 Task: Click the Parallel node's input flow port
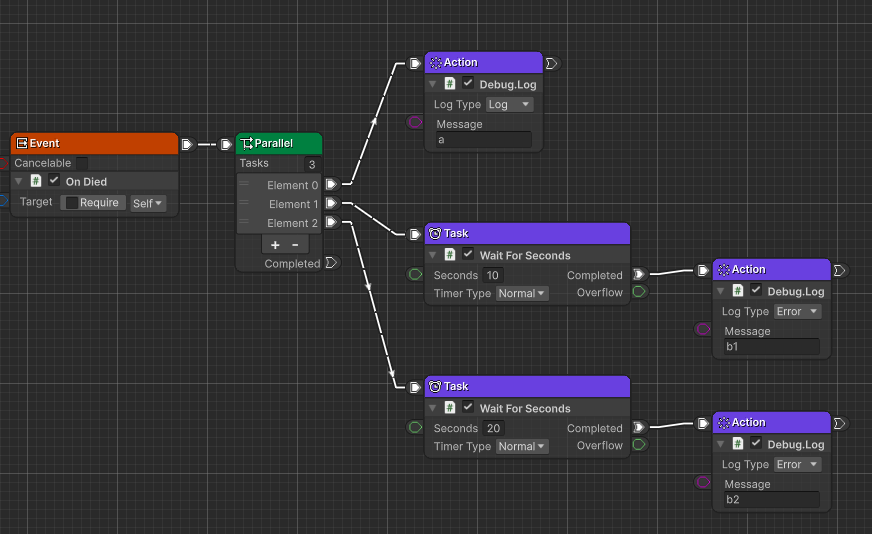tap(227, 144)
